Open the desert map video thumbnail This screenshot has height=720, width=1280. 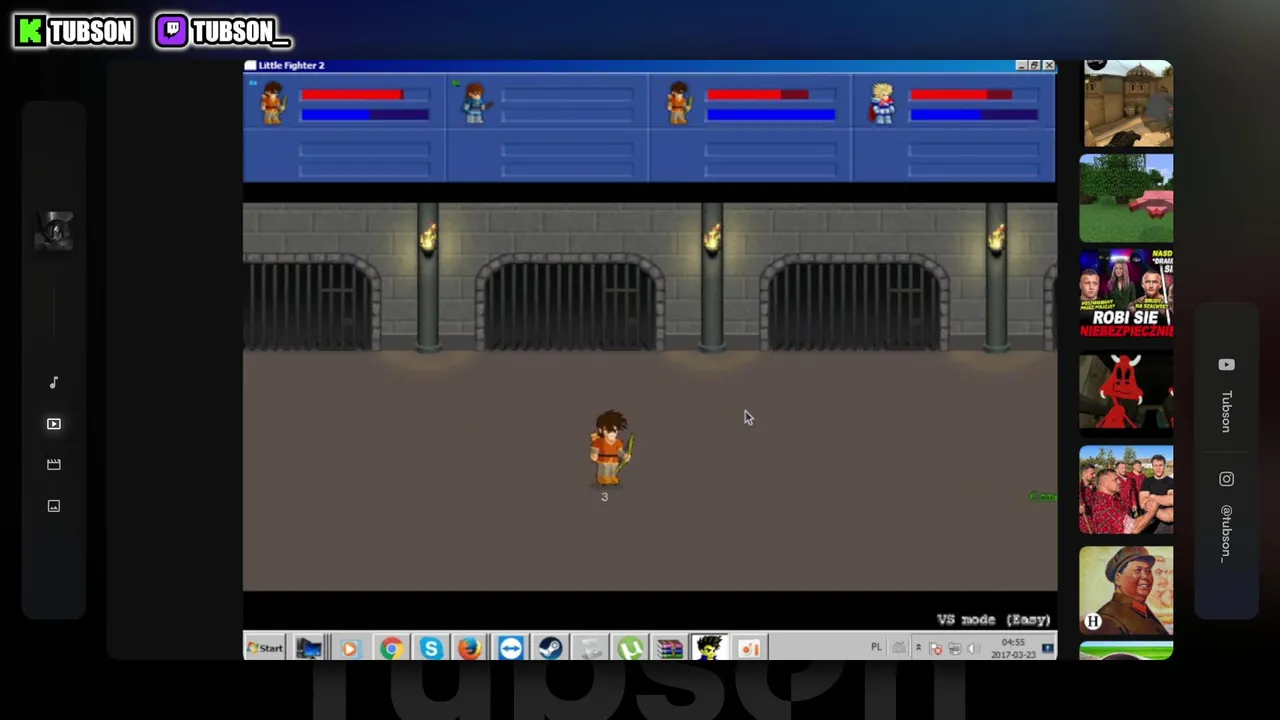(1128, 103)
